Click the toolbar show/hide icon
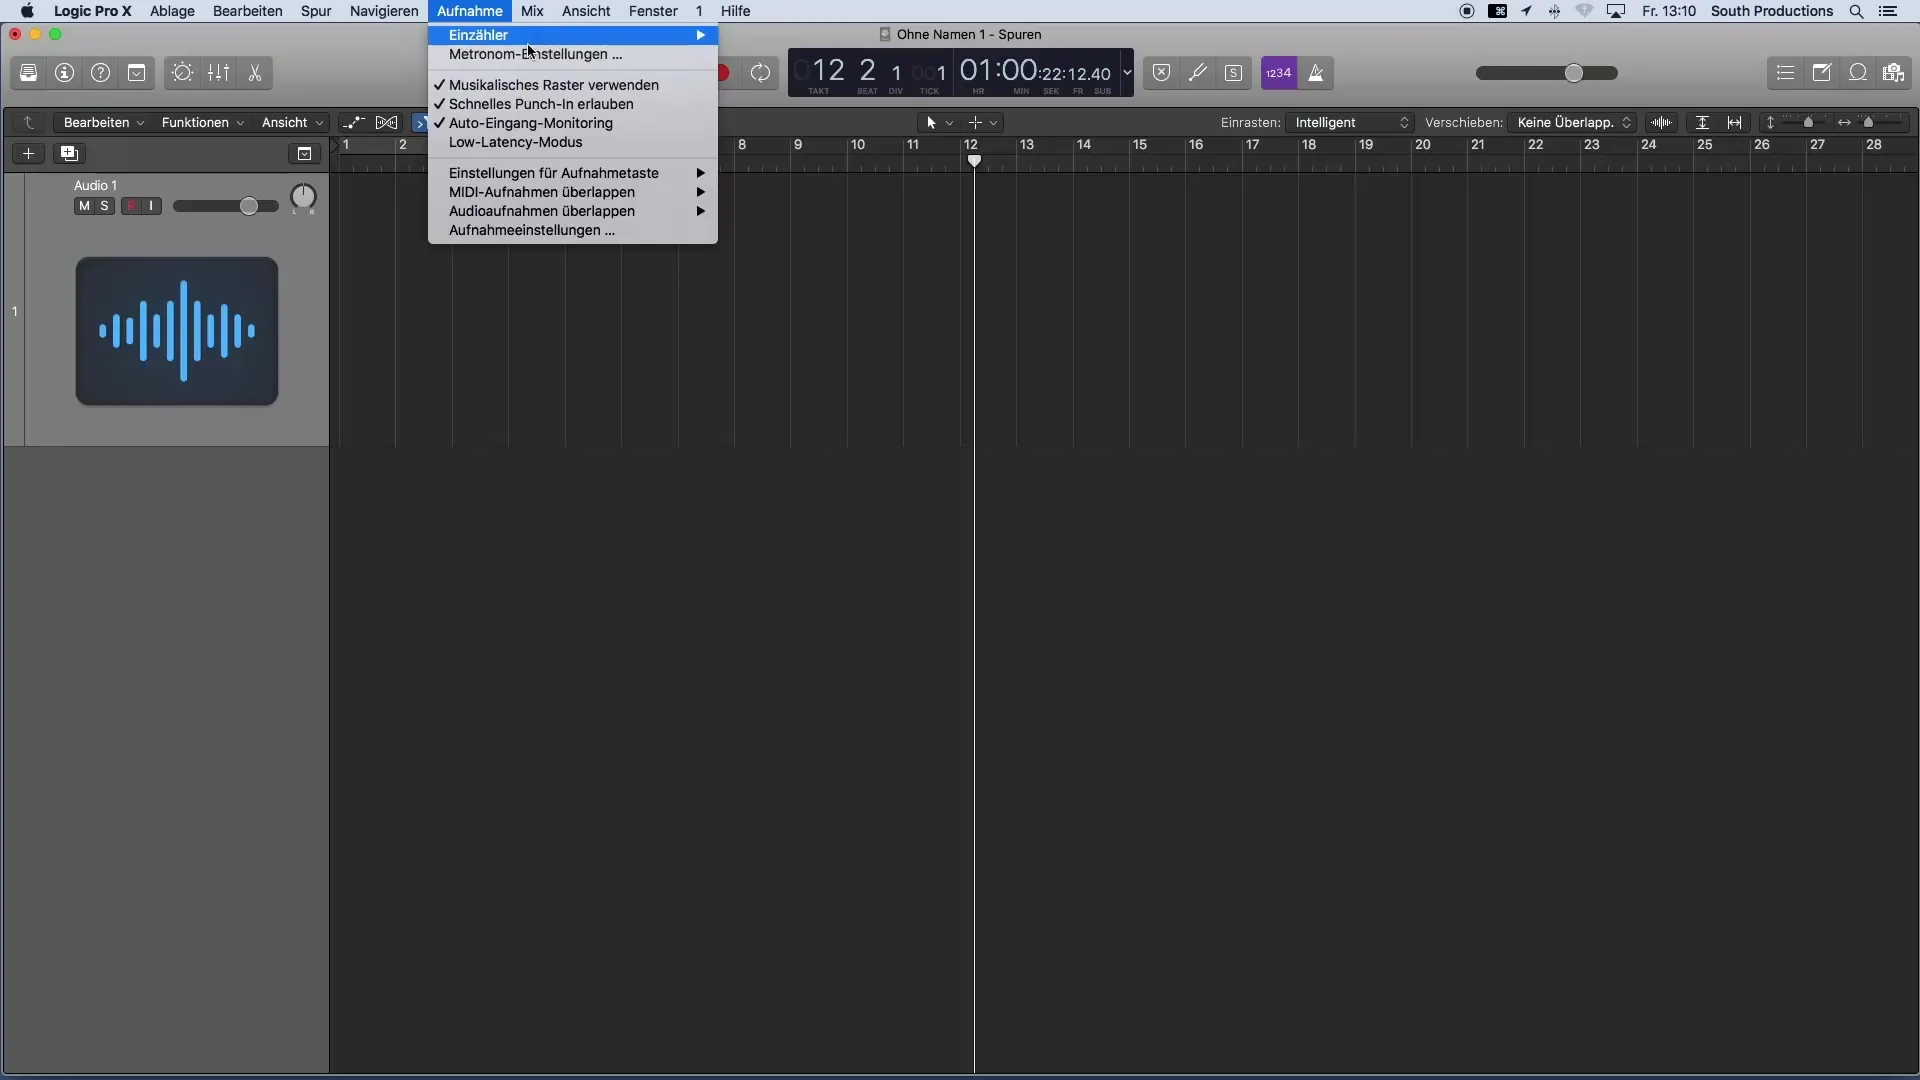 click(137, 73)
